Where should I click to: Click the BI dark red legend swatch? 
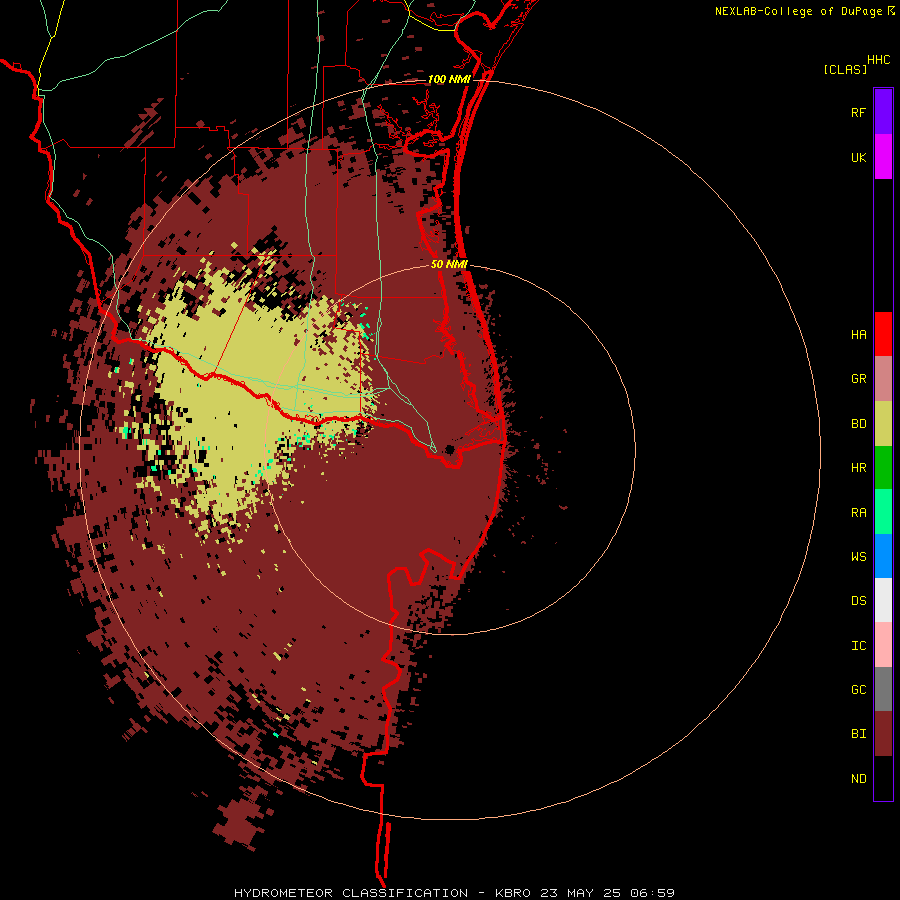pos(883,734)
